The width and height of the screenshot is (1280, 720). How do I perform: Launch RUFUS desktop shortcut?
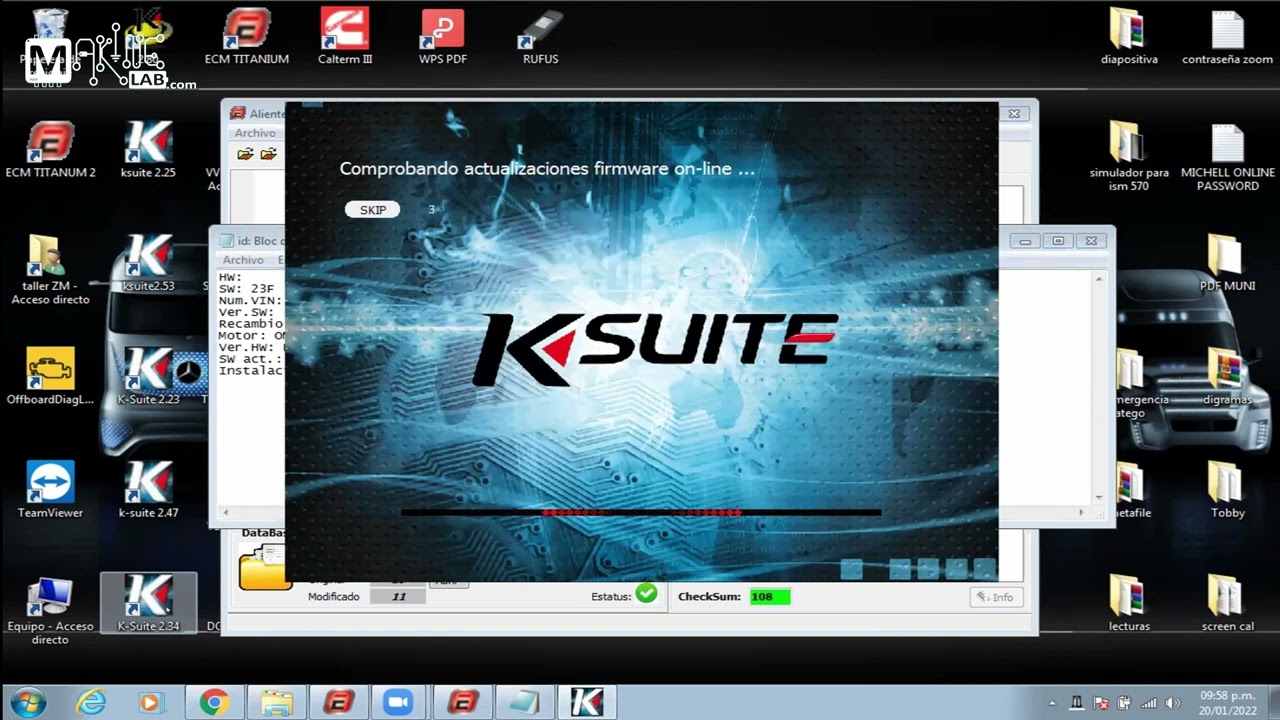(x=540, y=38)
